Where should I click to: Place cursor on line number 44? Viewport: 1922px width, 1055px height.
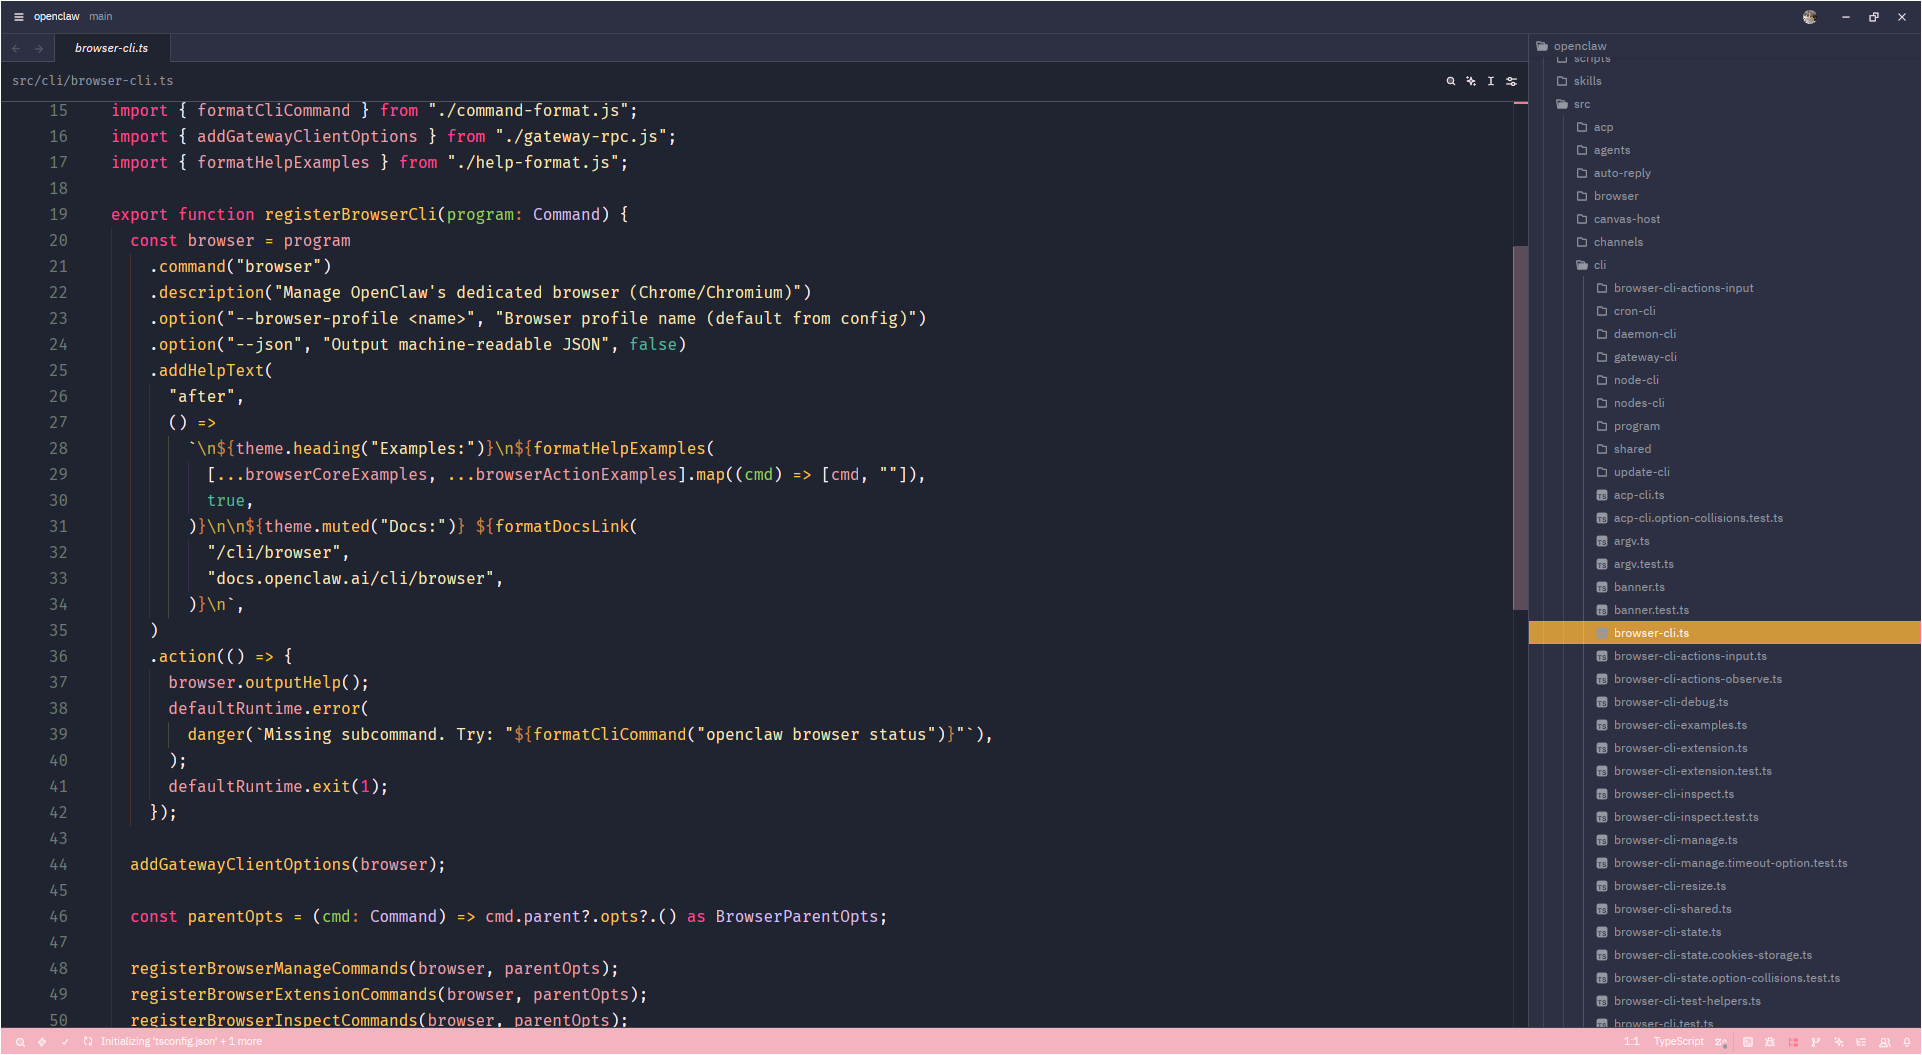click(59, 865)
